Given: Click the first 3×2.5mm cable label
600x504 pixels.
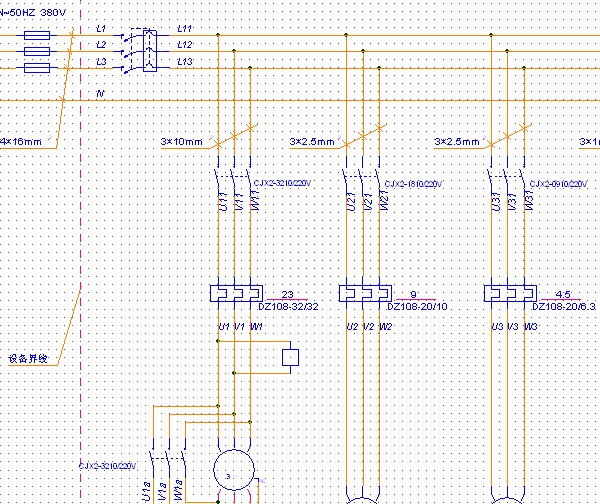Looking at the screenshot, I should (x=312, y=142).
